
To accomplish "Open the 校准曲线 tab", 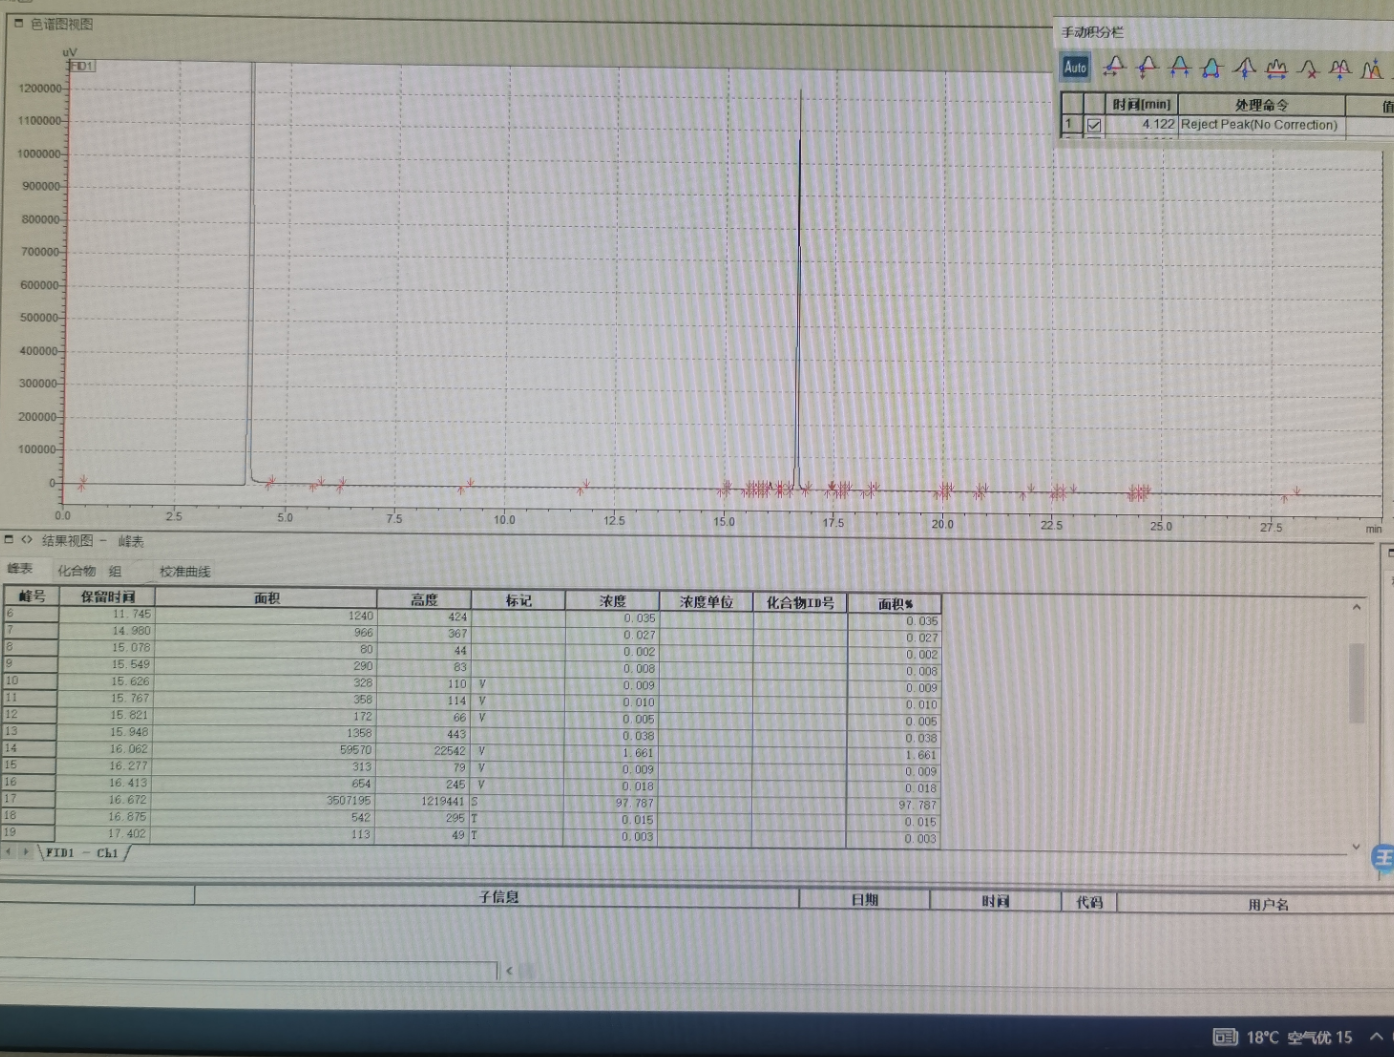I will [185, 572].
